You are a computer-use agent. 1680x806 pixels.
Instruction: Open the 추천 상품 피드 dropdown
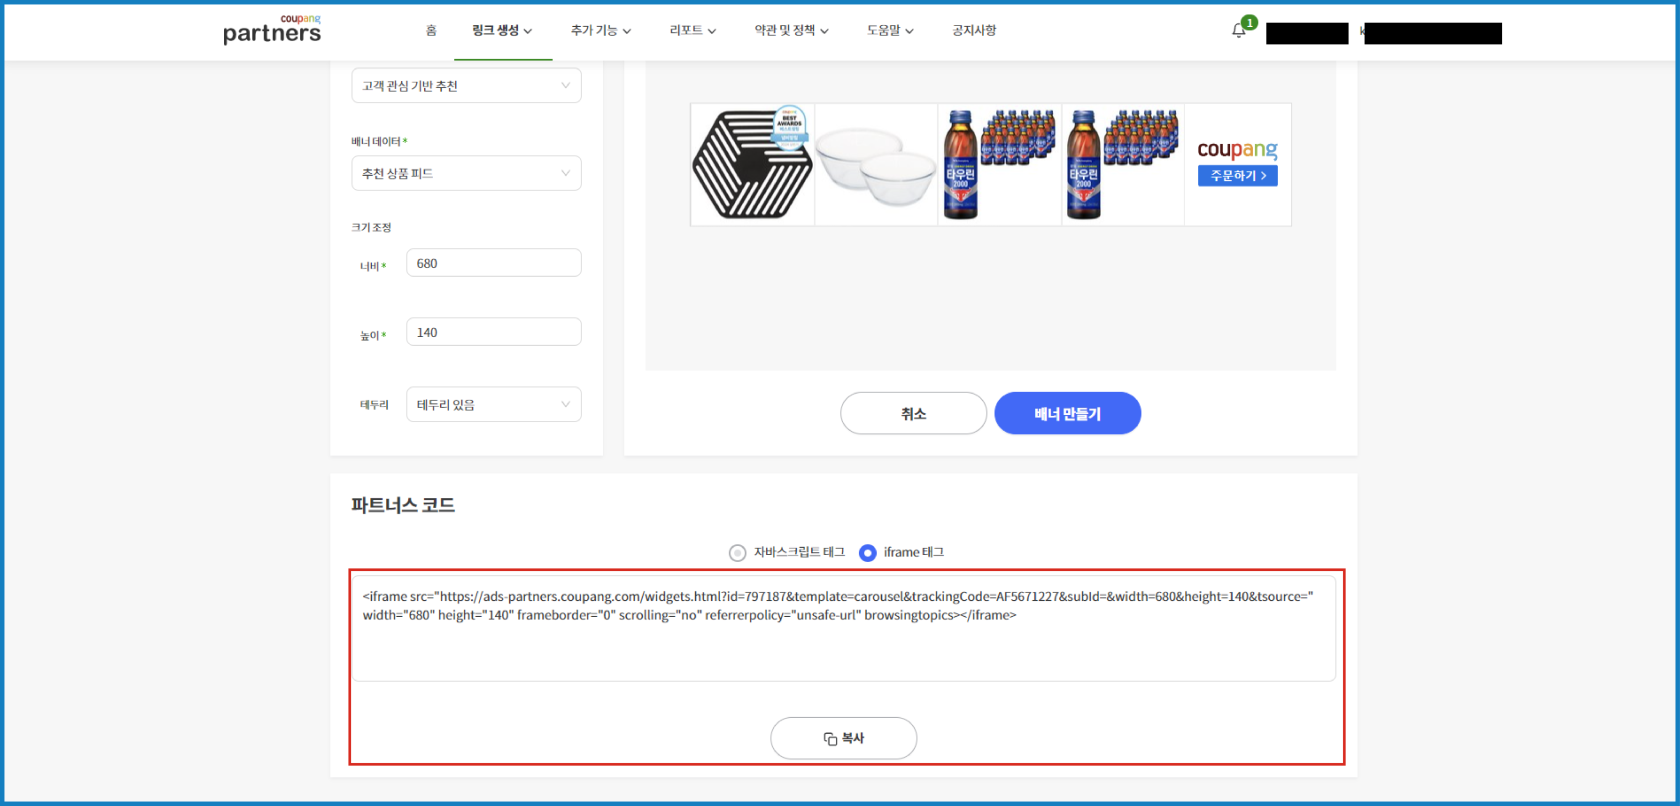pos(466,174)
